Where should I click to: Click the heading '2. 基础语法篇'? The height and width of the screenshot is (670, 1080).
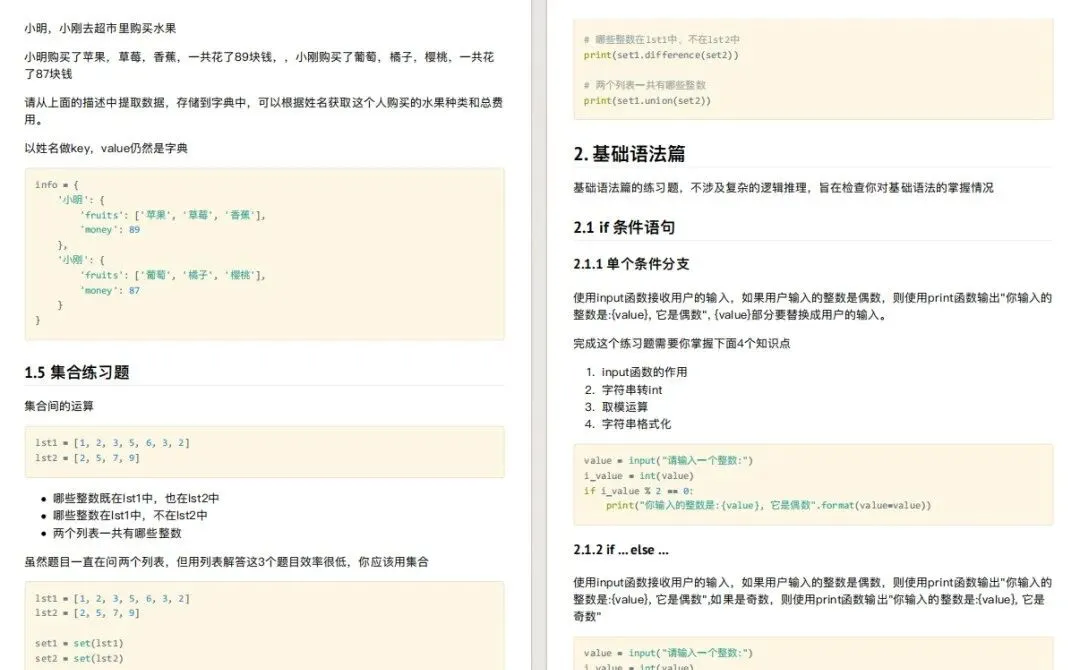coord(629,154)
